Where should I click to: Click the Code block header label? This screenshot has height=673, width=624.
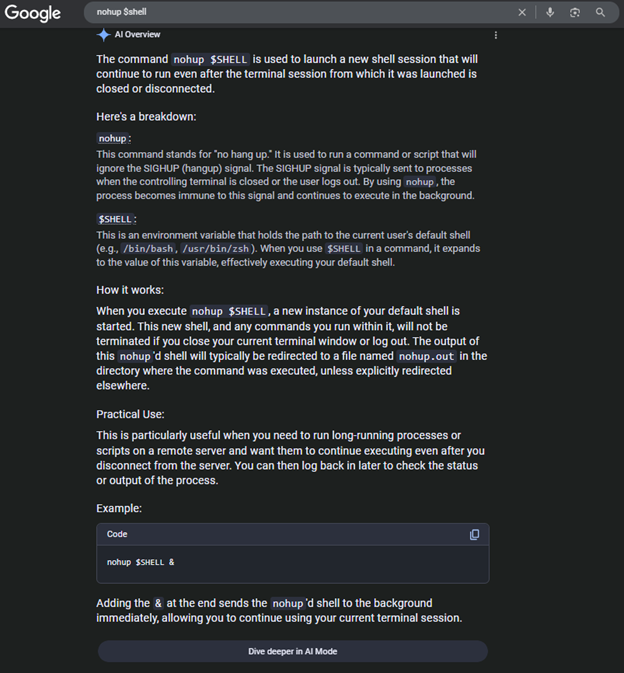(117, 534)
